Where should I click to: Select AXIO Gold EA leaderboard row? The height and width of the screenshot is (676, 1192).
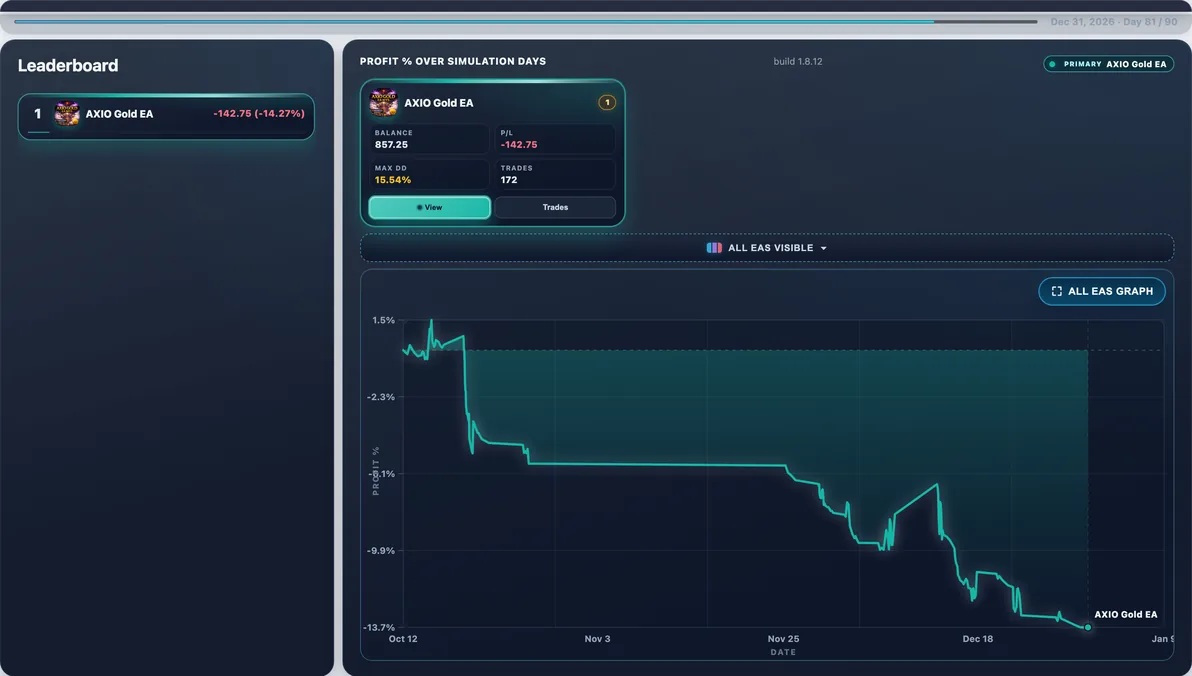166,116
